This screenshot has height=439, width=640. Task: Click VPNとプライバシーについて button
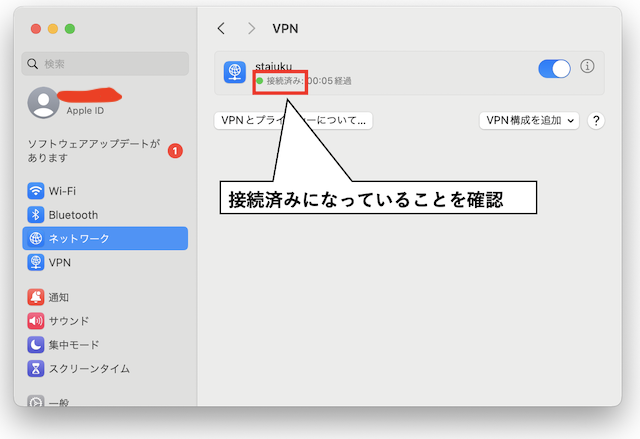[x=293, y=121]
